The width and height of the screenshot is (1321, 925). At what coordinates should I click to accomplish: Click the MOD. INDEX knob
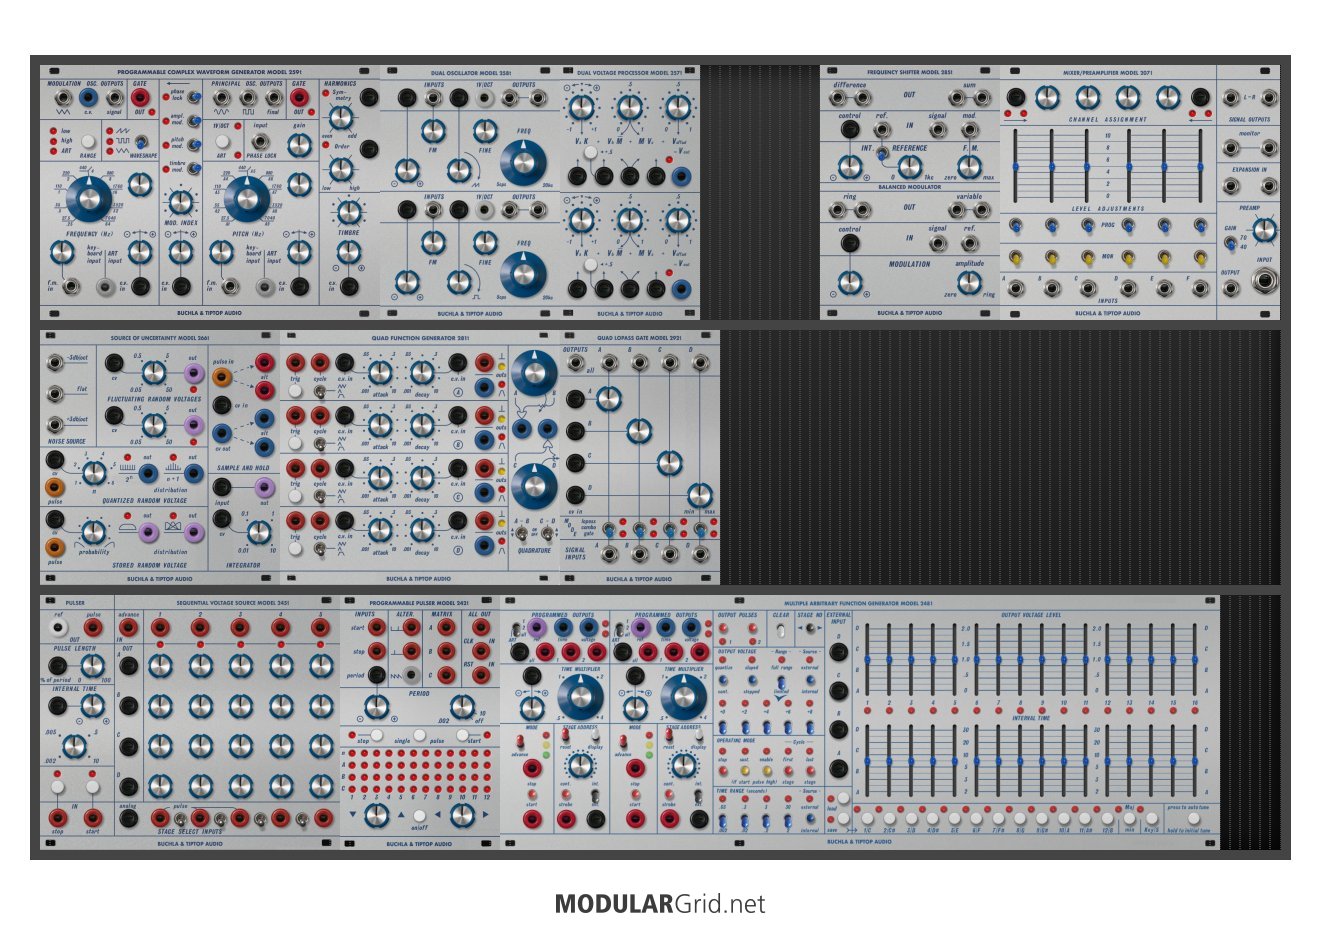pos(181,201)
